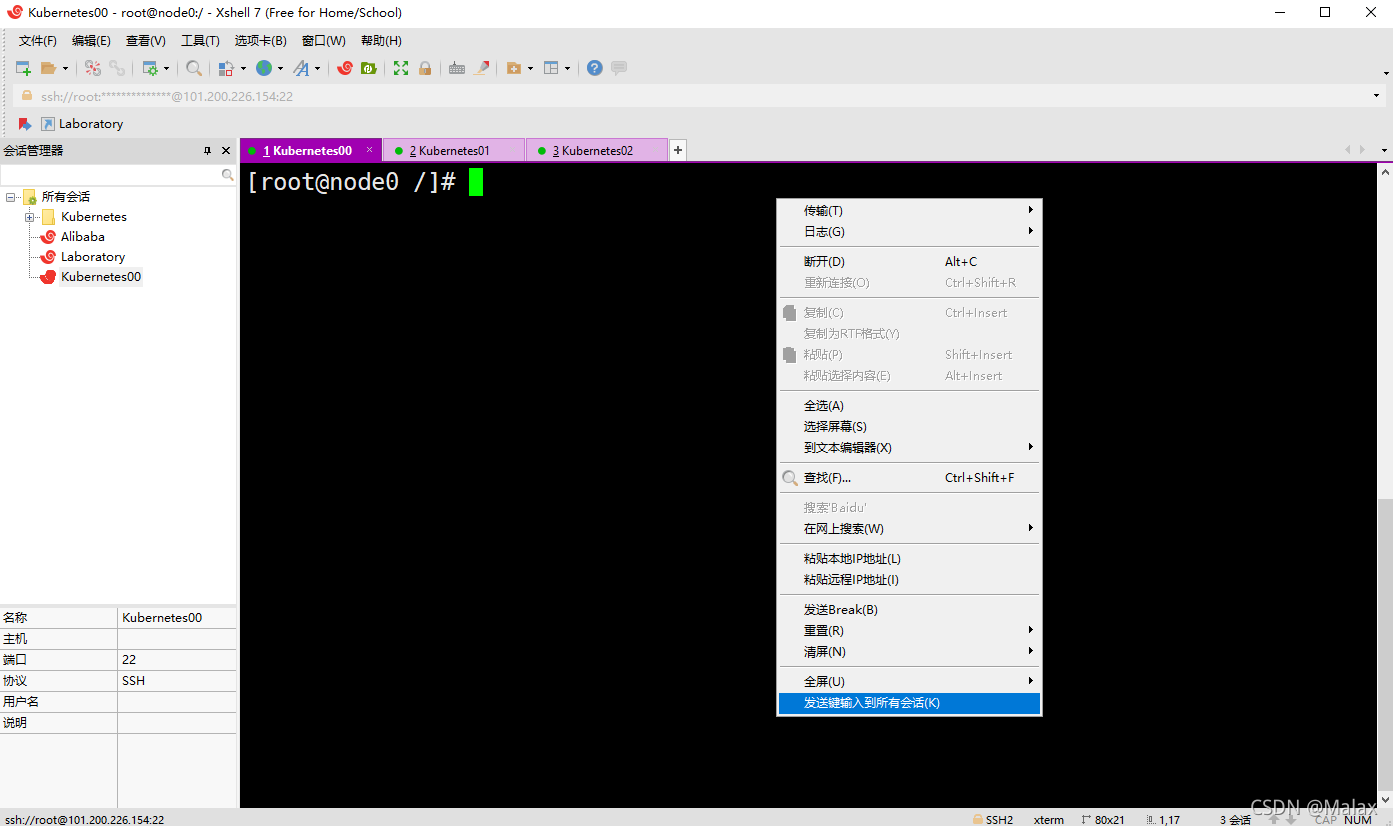Click the Laboratory quick-launch shortcut

[x=82, y=124]
